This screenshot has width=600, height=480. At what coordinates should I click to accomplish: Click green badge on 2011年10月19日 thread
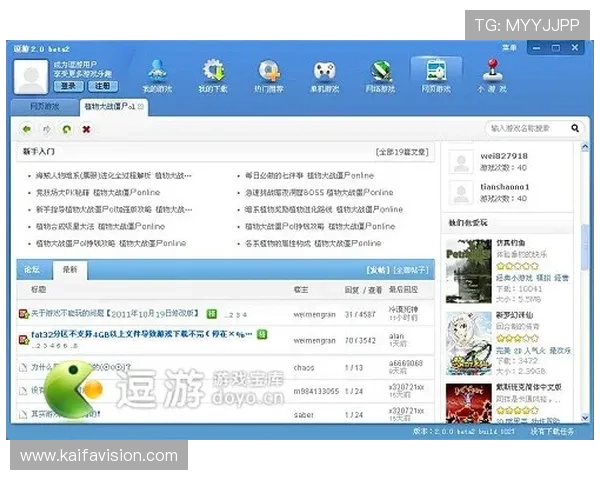[212, 314]
